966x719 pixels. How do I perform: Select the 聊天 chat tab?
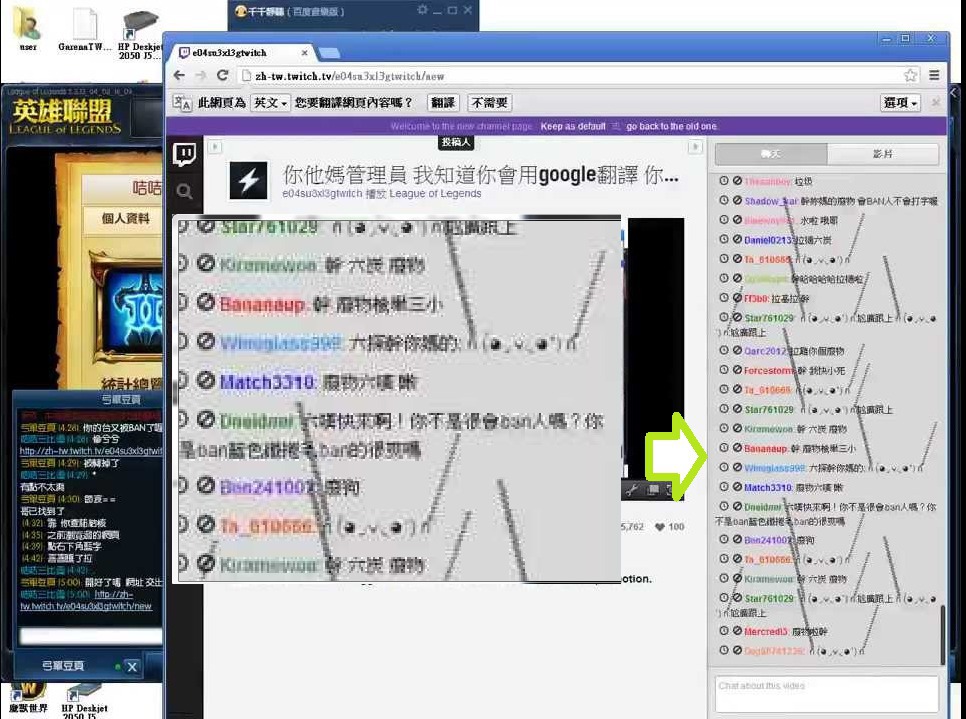point(771,153)
